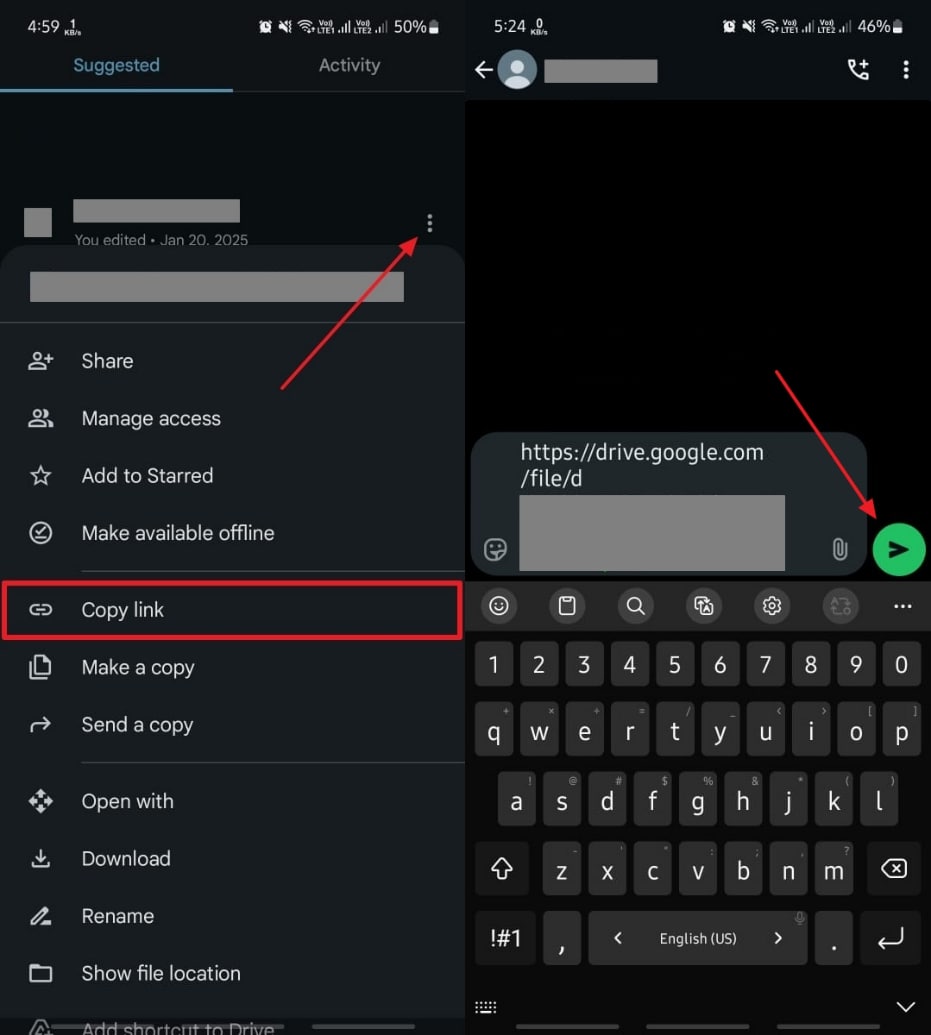This screenshot has width=931, height=1035.
Task: Tap the Share option
Action: [232, 360]
